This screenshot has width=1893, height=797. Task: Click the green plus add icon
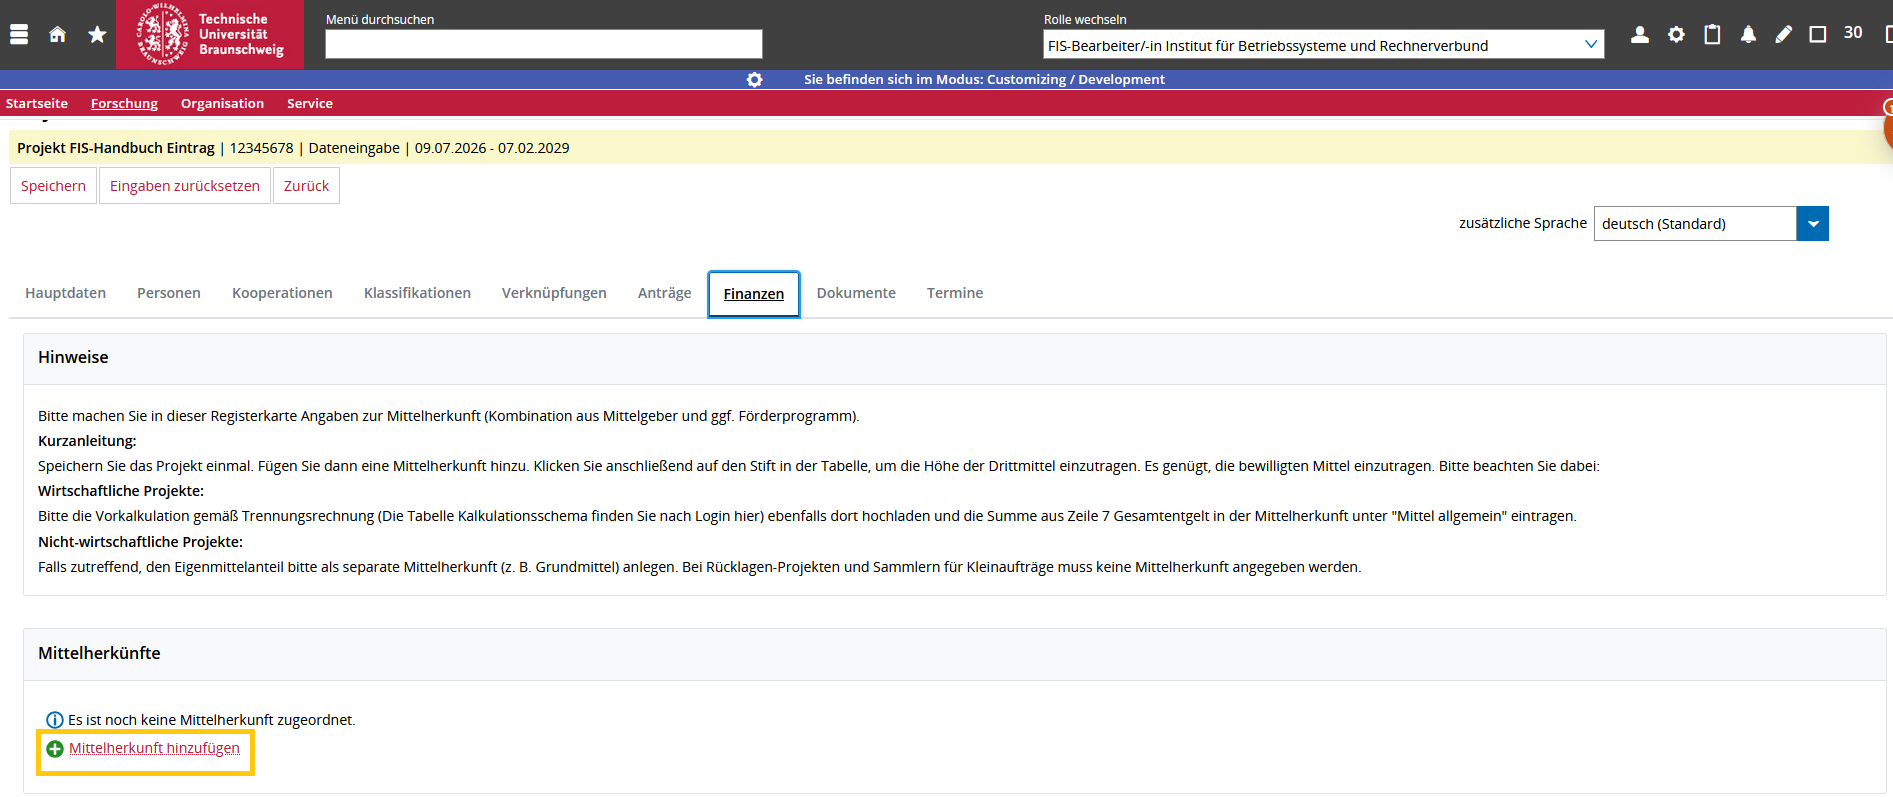[55, 749]
